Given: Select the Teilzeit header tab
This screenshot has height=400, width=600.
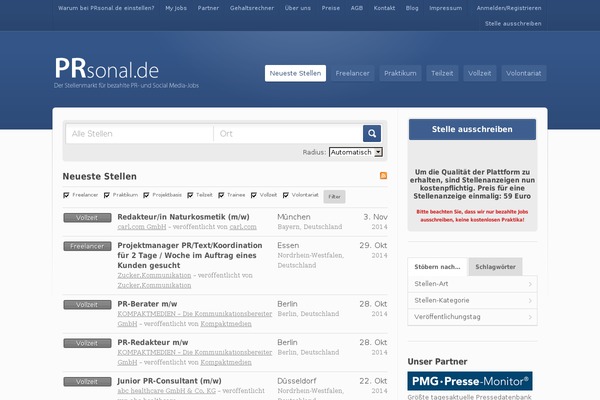Looking at the screenshot, I should coord(442,73).
